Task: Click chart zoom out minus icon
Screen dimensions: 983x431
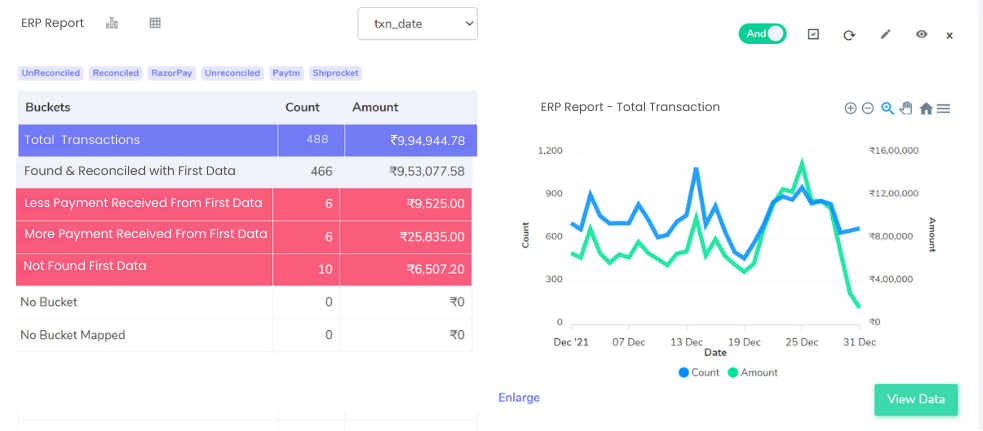Action: point(868,108)
